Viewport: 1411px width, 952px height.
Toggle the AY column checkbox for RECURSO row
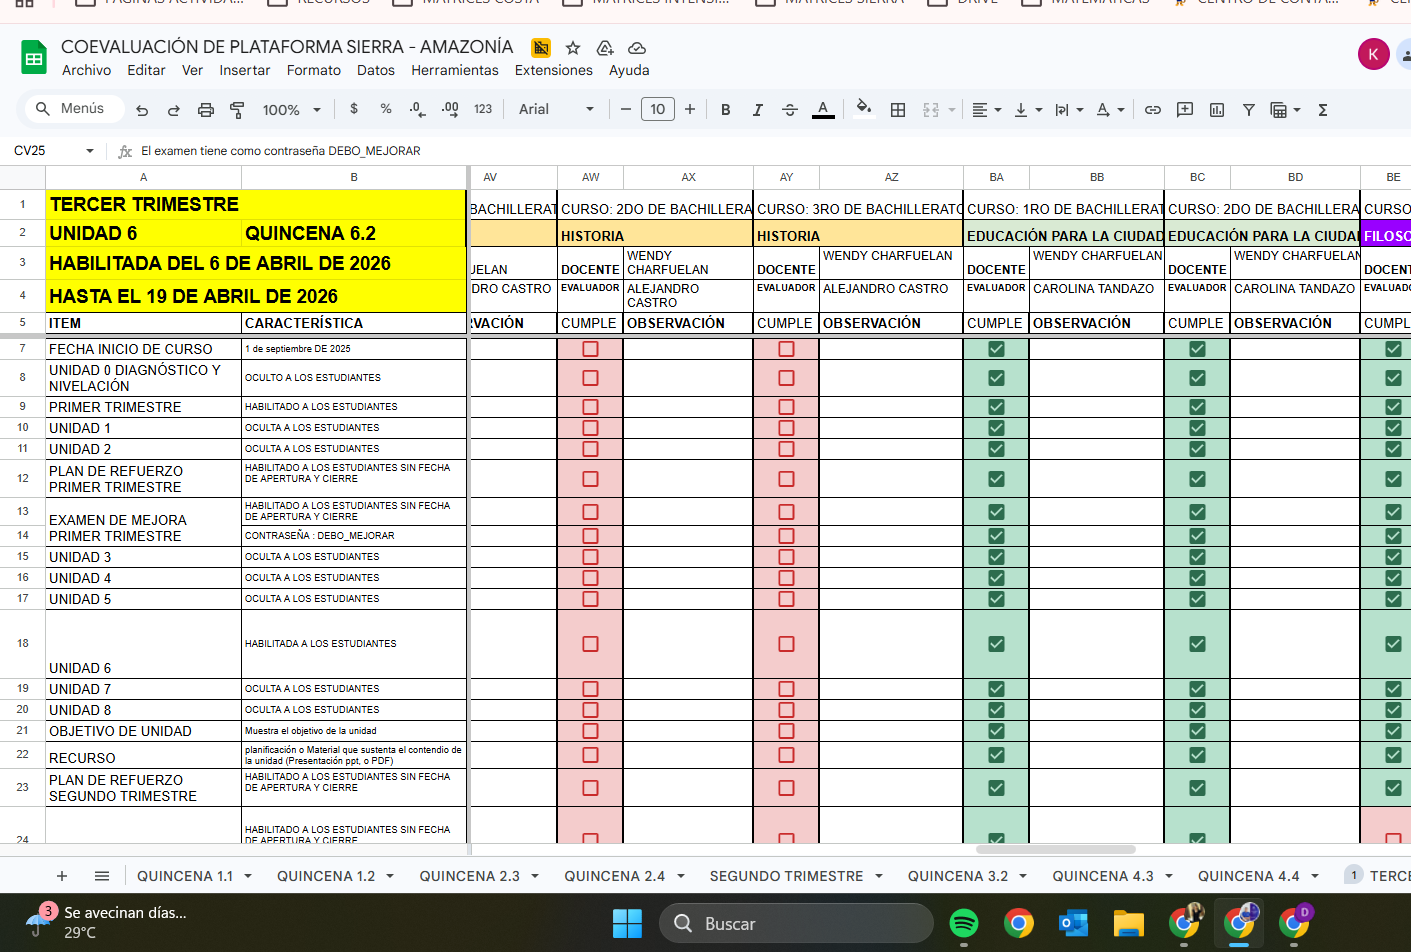(x=786, y=755)
